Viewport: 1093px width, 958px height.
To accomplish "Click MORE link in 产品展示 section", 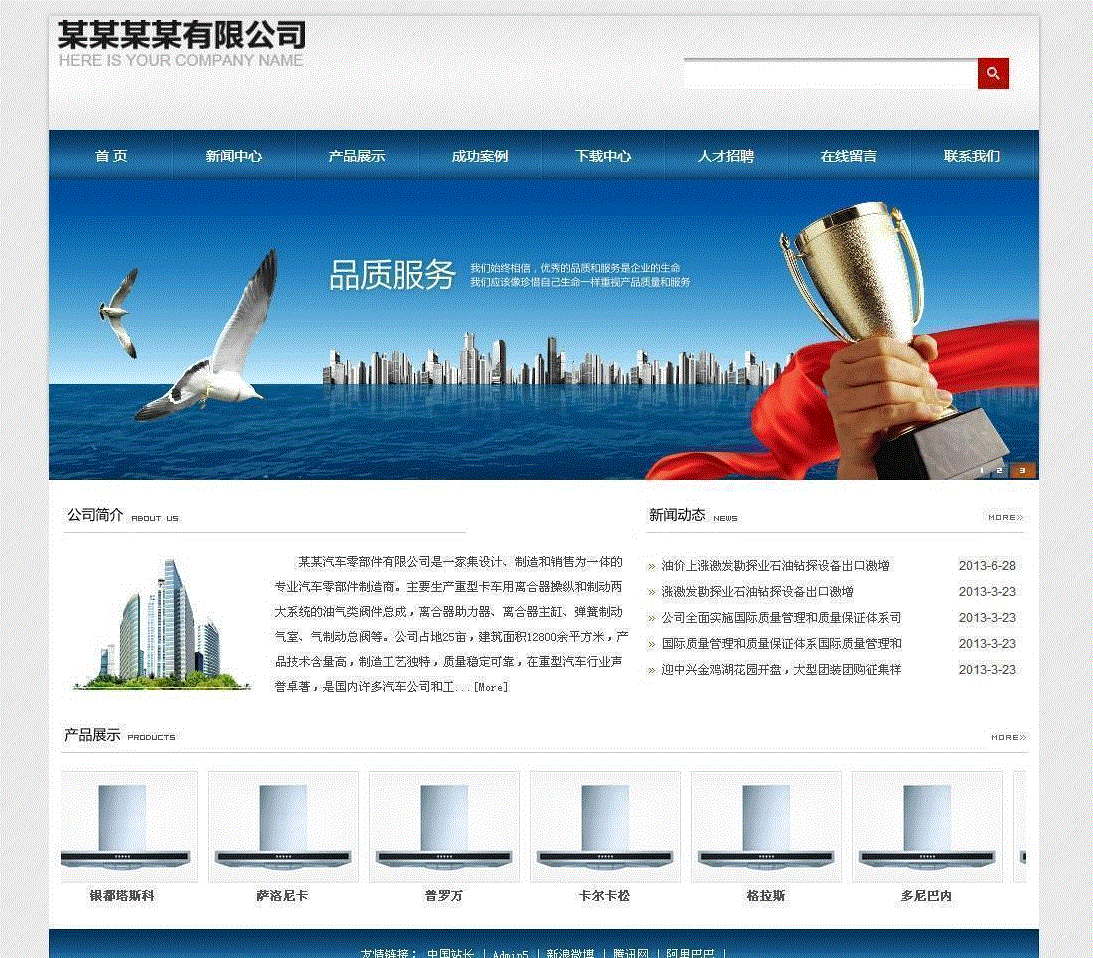I will (x=1008, y=737).
